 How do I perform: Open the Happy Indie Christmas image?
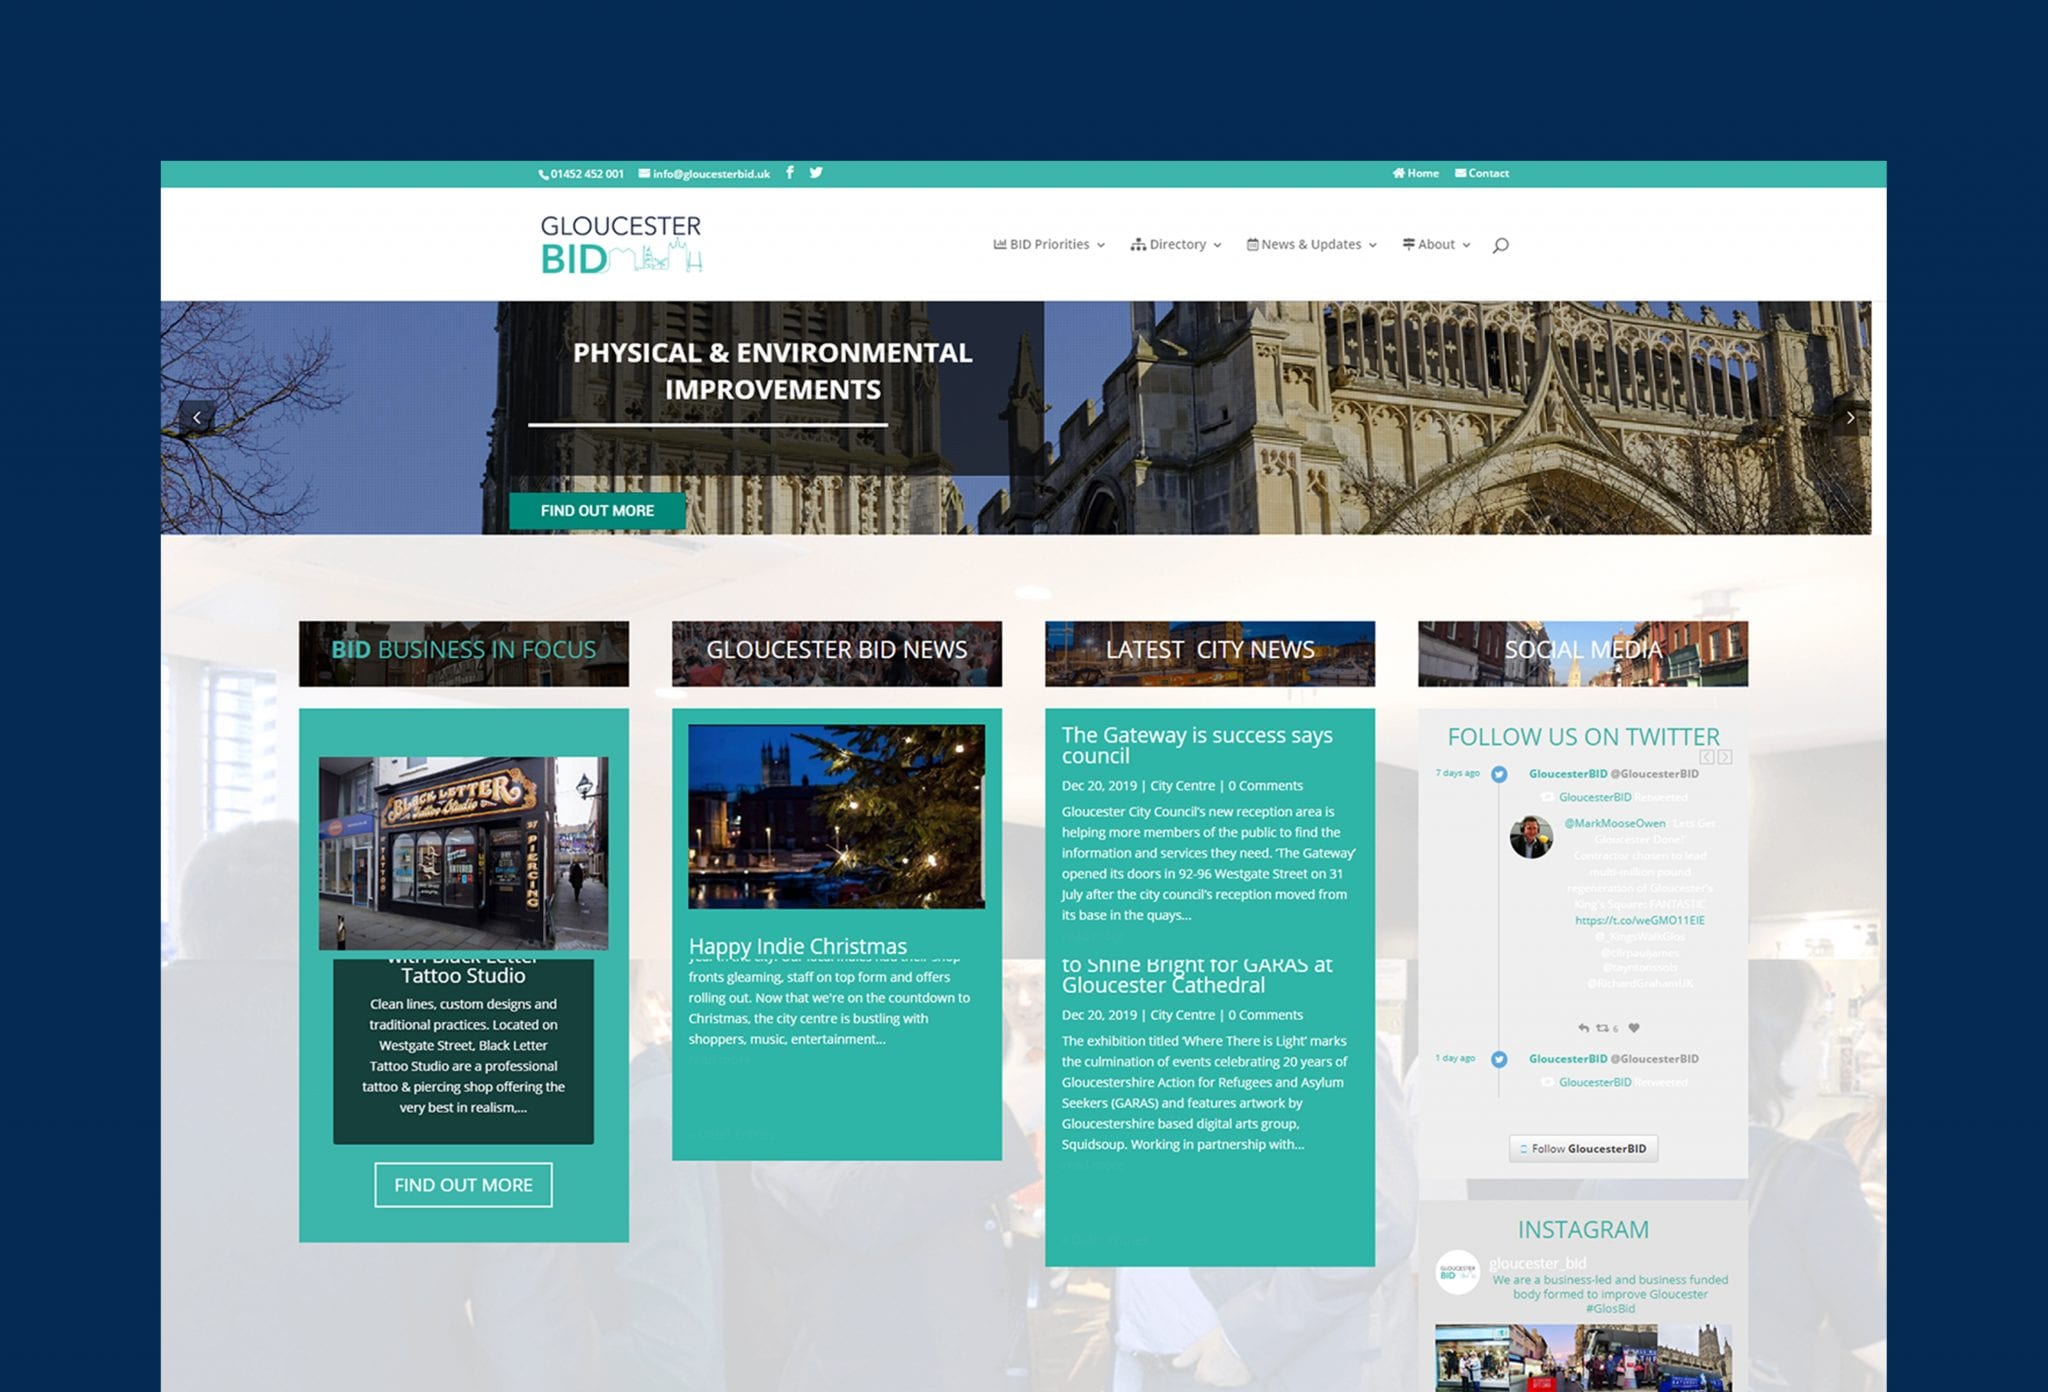click(837, 817)
